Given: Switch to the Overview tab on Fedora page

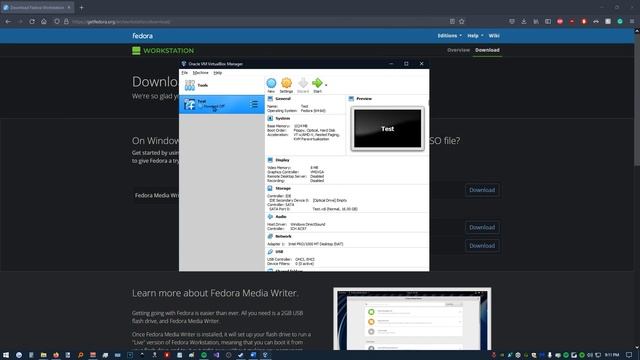Looking at the screenshot, I should coord(458,50).
